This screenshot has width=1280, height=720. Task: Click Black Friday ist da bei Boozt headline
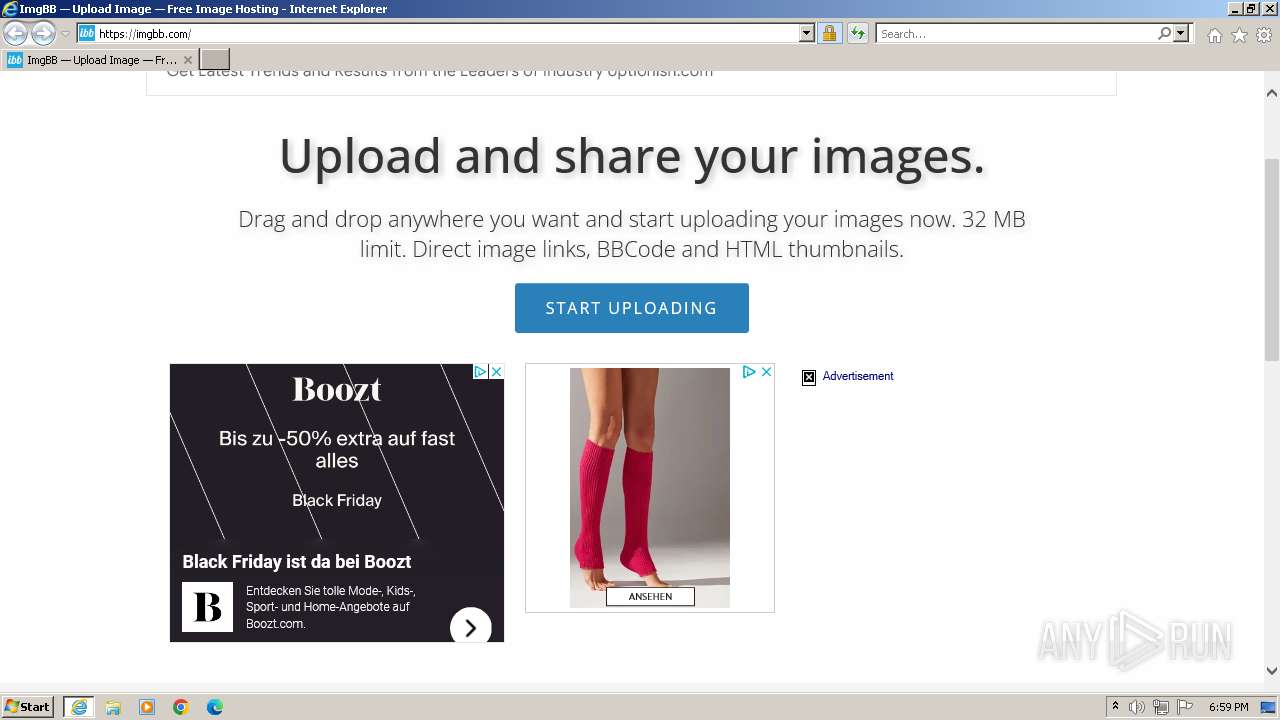click(296, 562)
